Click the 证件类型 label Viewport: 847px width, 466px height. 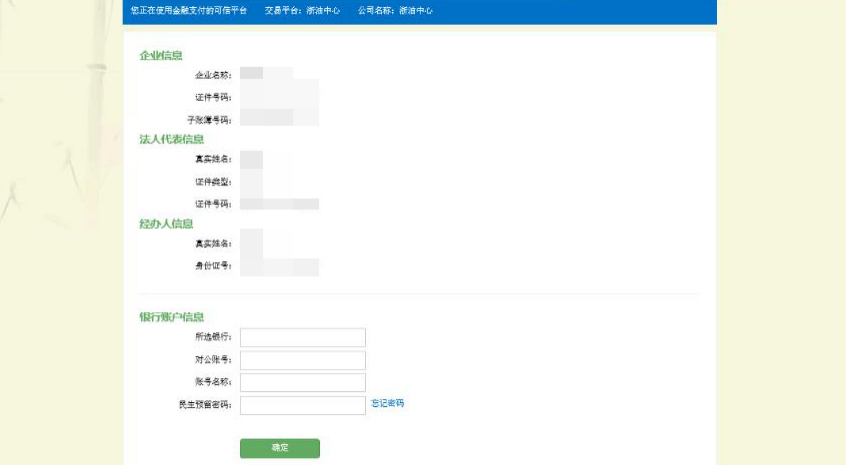click(213, 182)
